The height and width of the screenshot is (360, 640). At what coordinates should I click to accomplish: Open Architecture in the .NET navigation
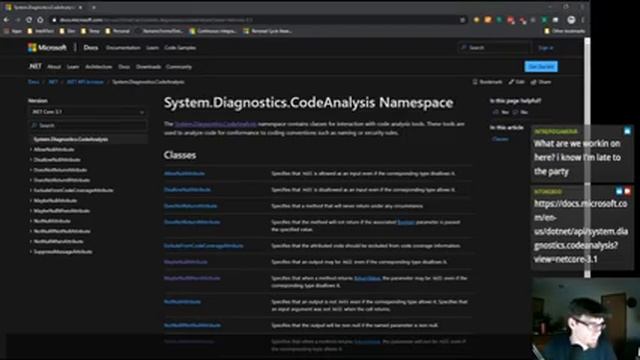[x=98, y=67]
